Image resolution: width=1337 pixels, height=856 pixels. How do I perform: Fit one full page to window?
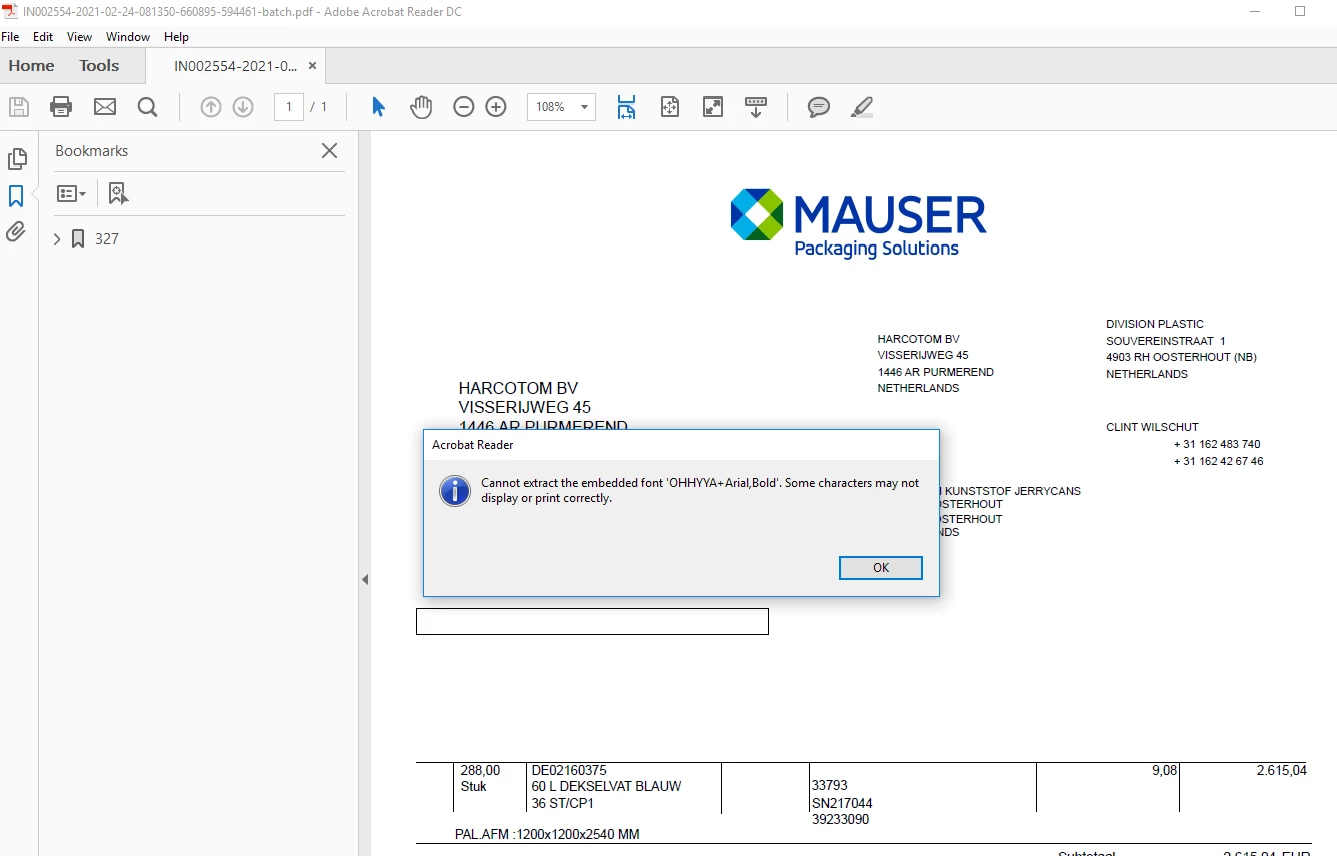pyautogui.click(x=670, y=107)
